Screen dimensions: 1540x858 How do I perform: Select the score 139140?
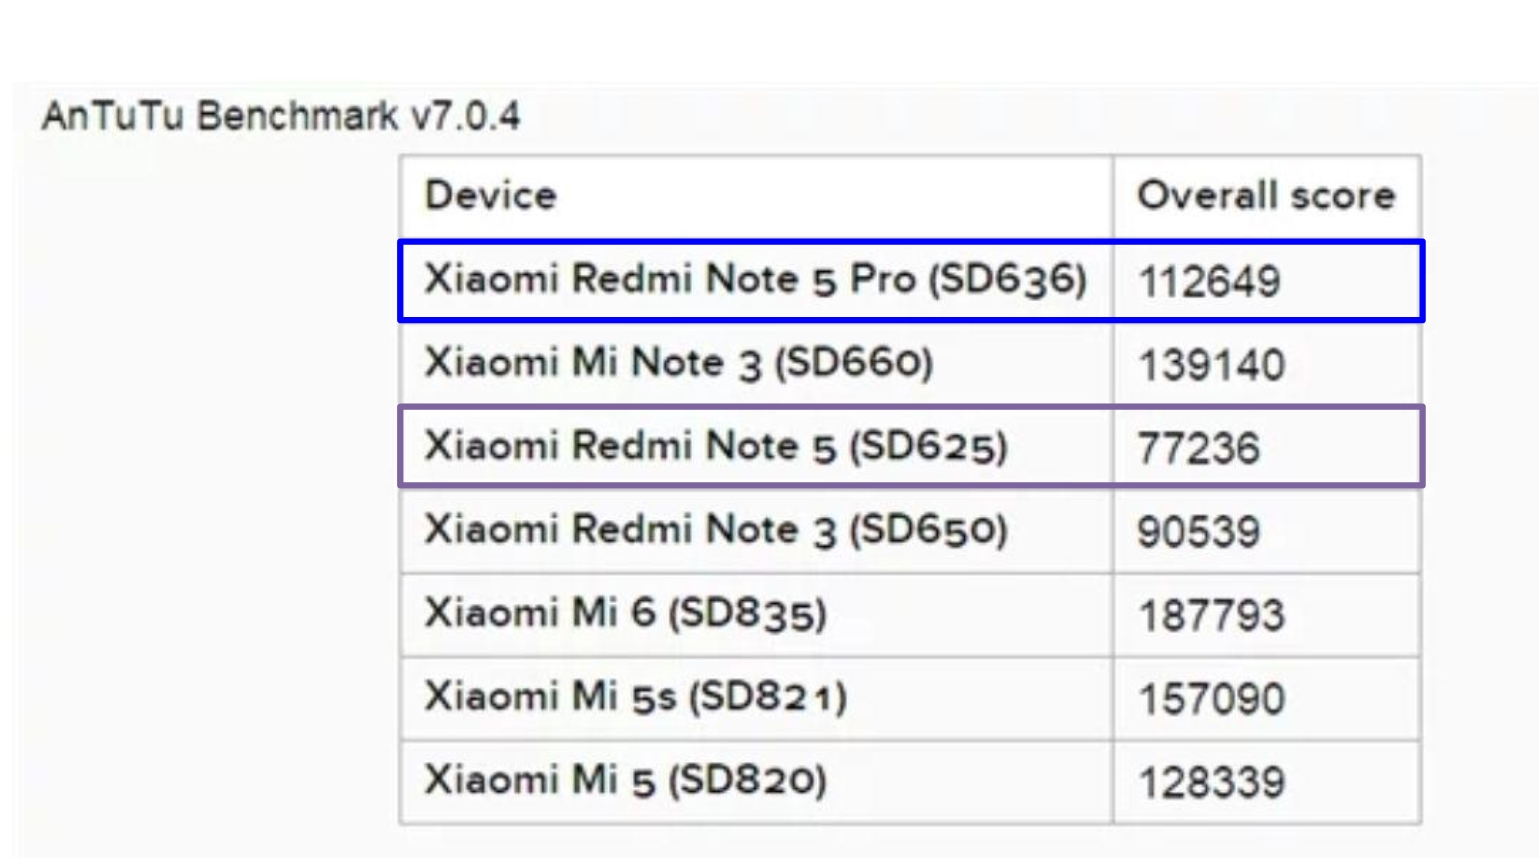pos(1211,366)
